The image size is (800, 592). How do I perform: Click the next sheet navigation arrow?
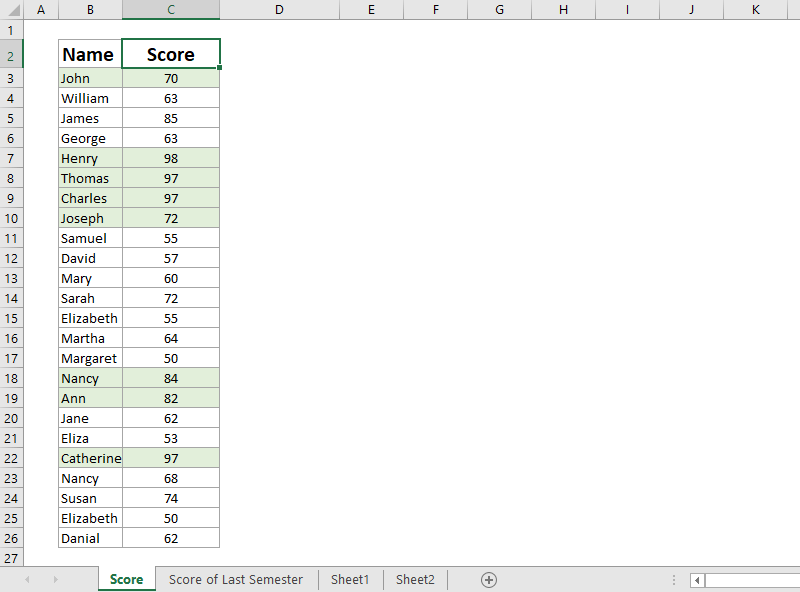pos(55,580)
